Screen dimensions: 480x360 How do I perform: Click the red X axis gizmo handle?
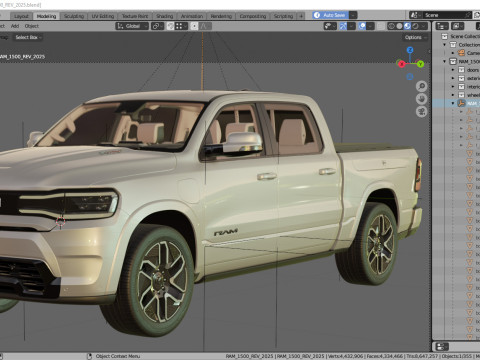point(401,64)
